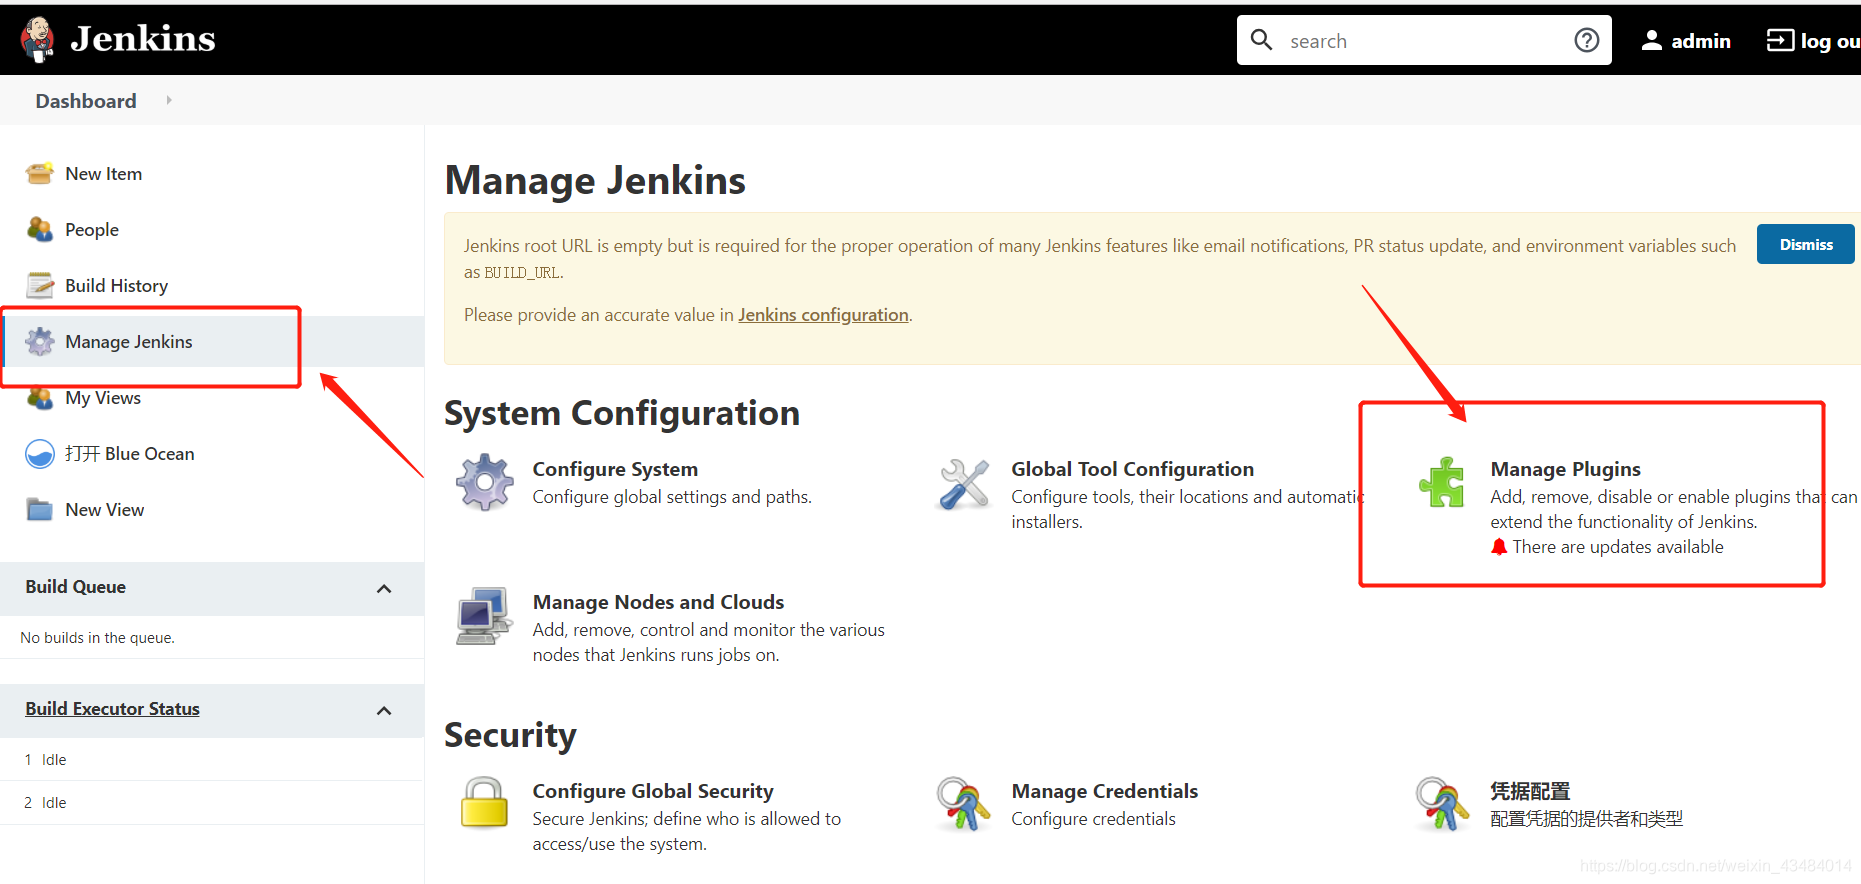
Task: Click the Blue Ocean circle icon
Action: tap(40, 454)
